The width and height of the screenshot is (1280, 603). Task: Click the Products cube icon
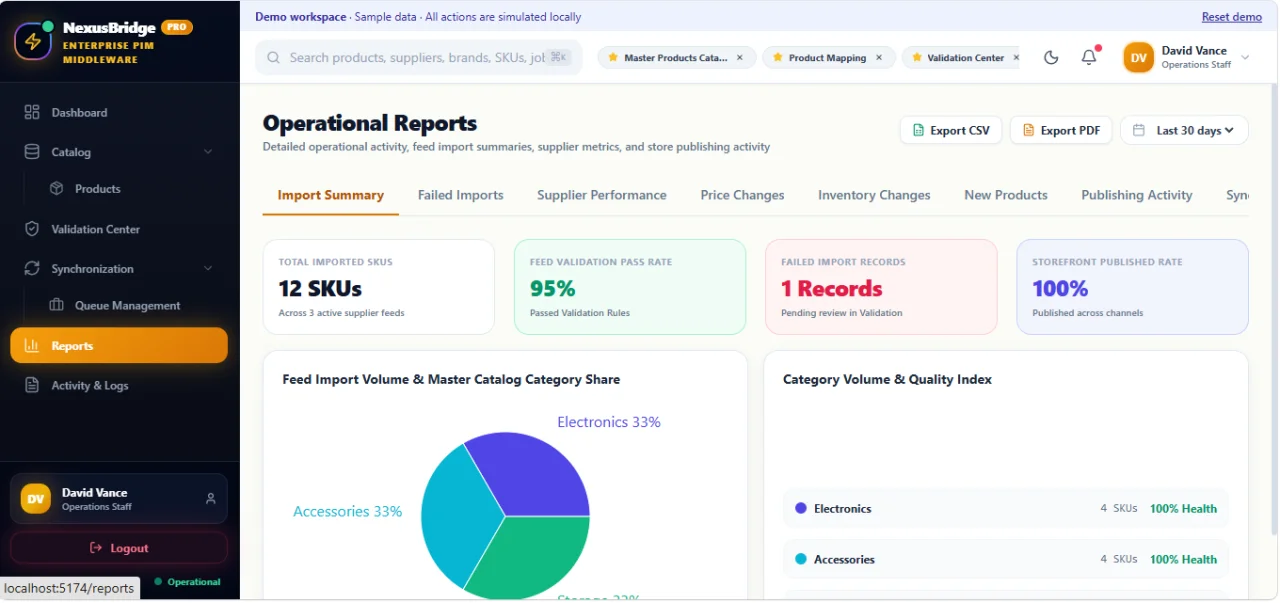(57, 188)
